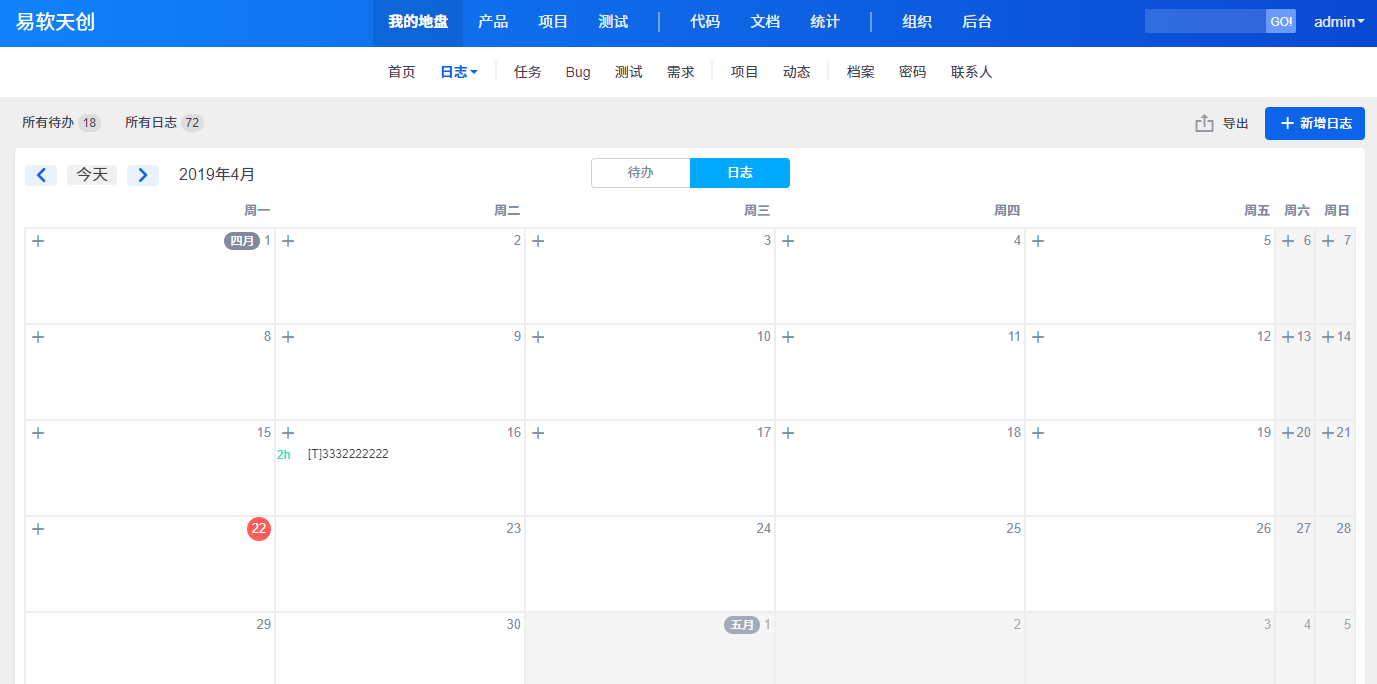Click the plus icon on April 18
Screen dimensions: 1377x684
[788, 433]
